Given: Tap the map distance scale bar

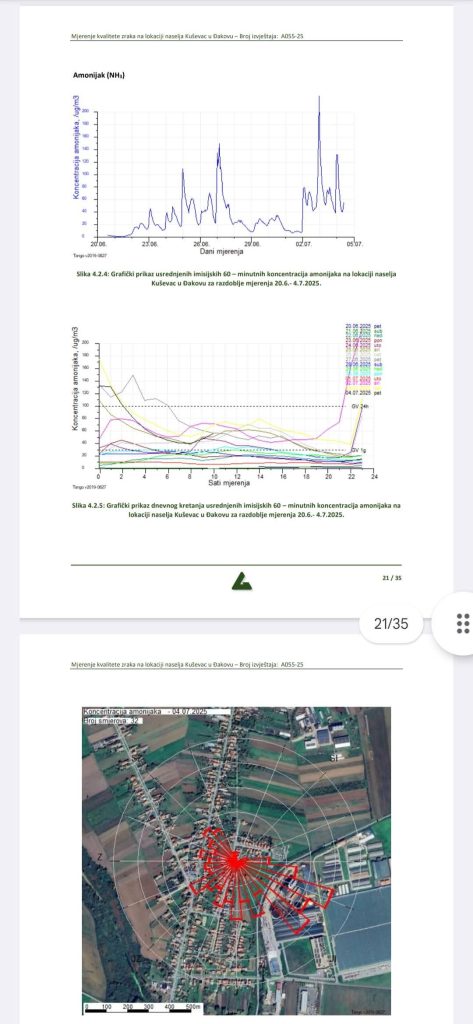Looking at the screenshot, I should coord(143,1008).
